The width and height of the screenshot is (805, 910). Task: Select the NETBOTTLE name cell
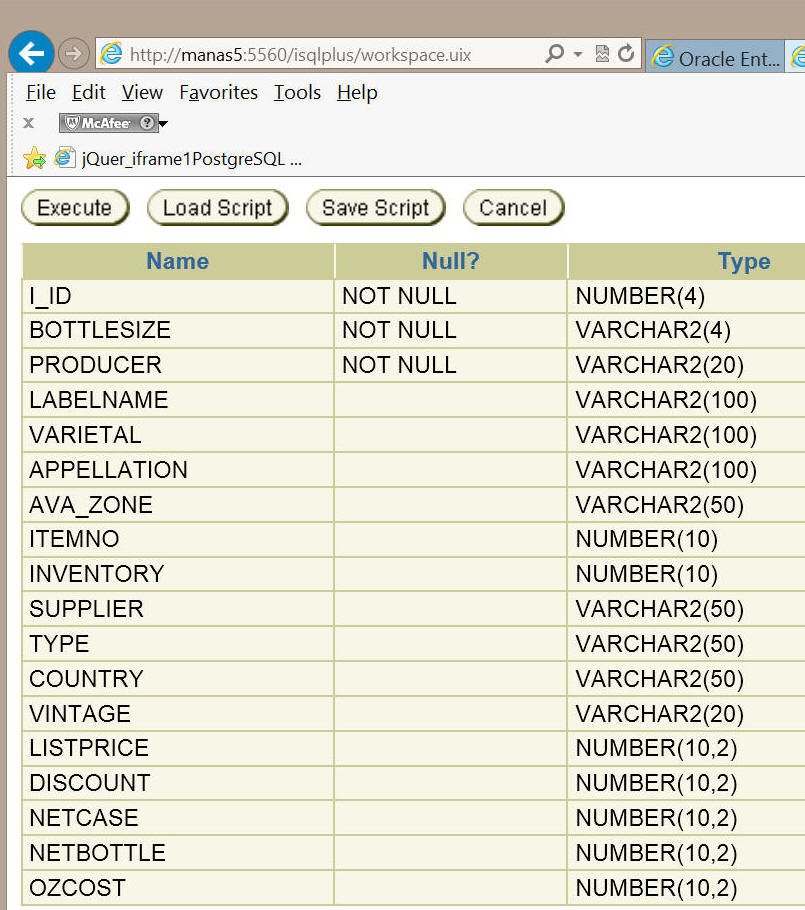[x=178, y=853]
